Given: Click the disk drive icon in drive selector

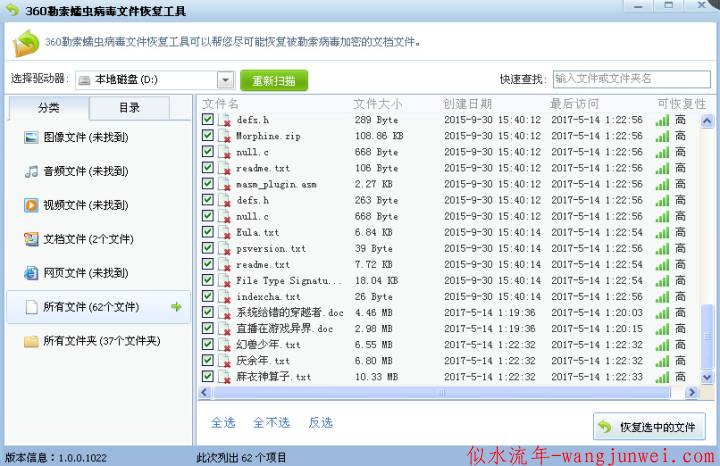Looking at the screenshot, I should click(x=84, y=80).
